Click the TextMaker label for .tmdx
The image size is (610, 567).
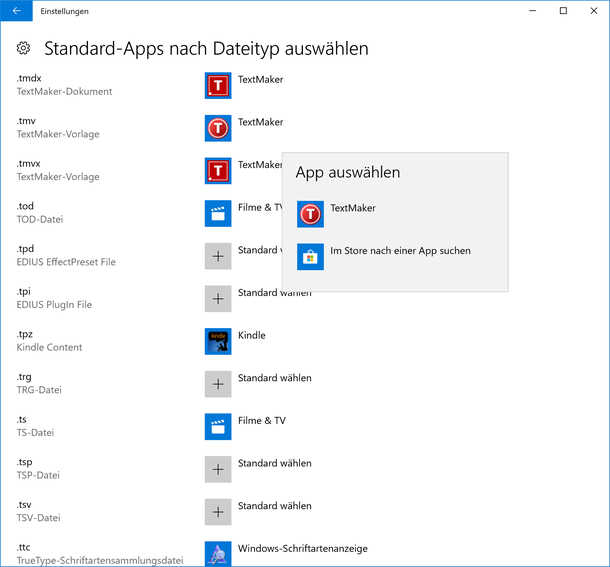pos(260,80)
